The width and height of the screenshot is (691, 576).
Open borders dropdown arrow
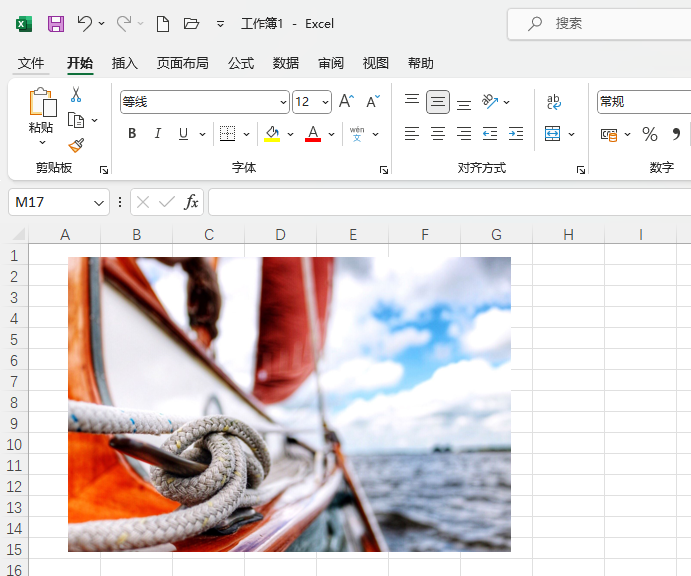point(246,134)
